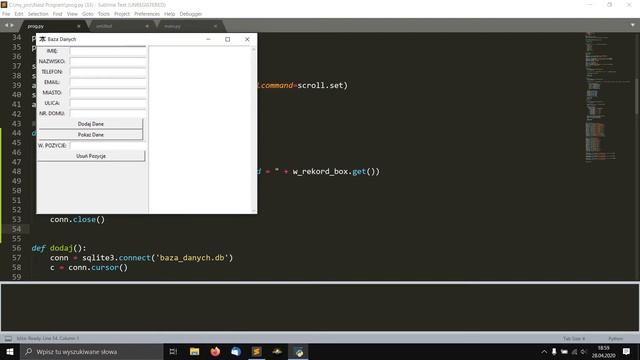Image resolution: width=640 pixels, height=360 pixels.
Task: Close the third editor tab
Action: (215, 26)
